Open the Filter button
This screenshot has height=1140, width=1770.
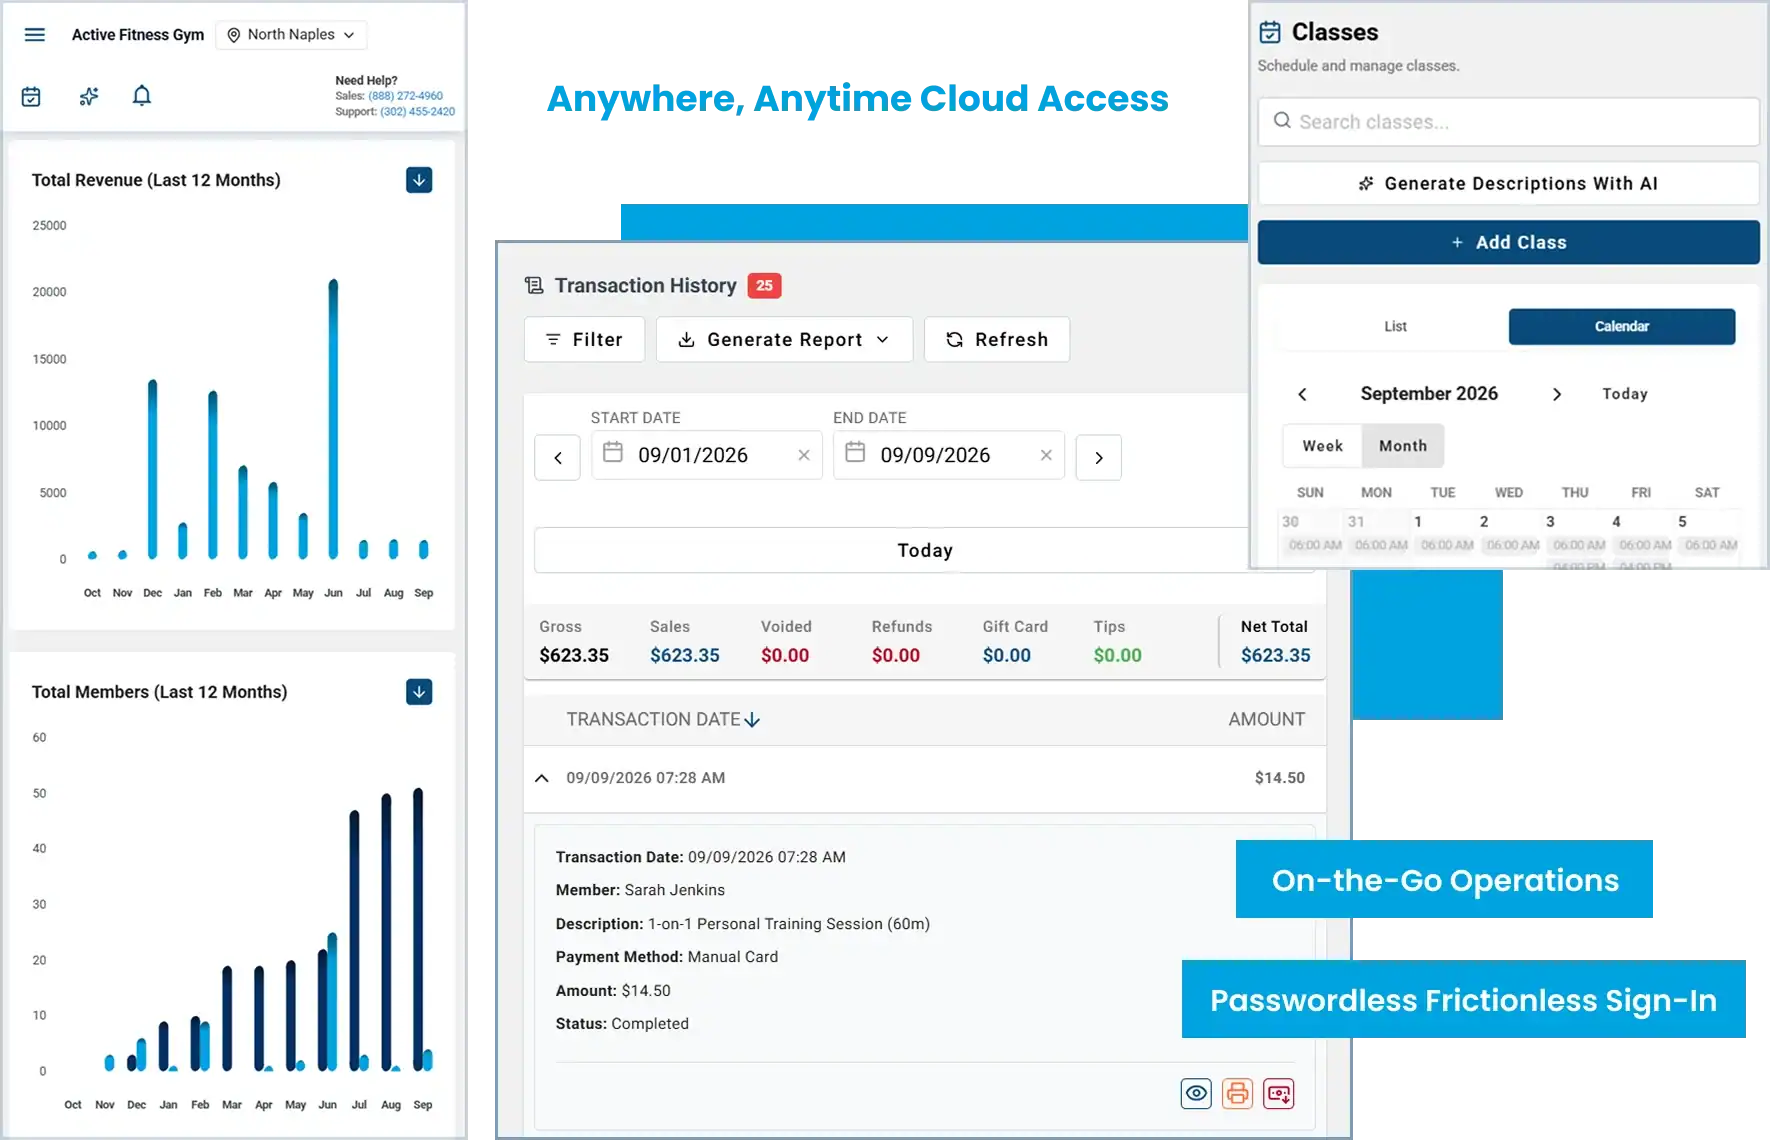pyautogui.click(x=584, y=340)
